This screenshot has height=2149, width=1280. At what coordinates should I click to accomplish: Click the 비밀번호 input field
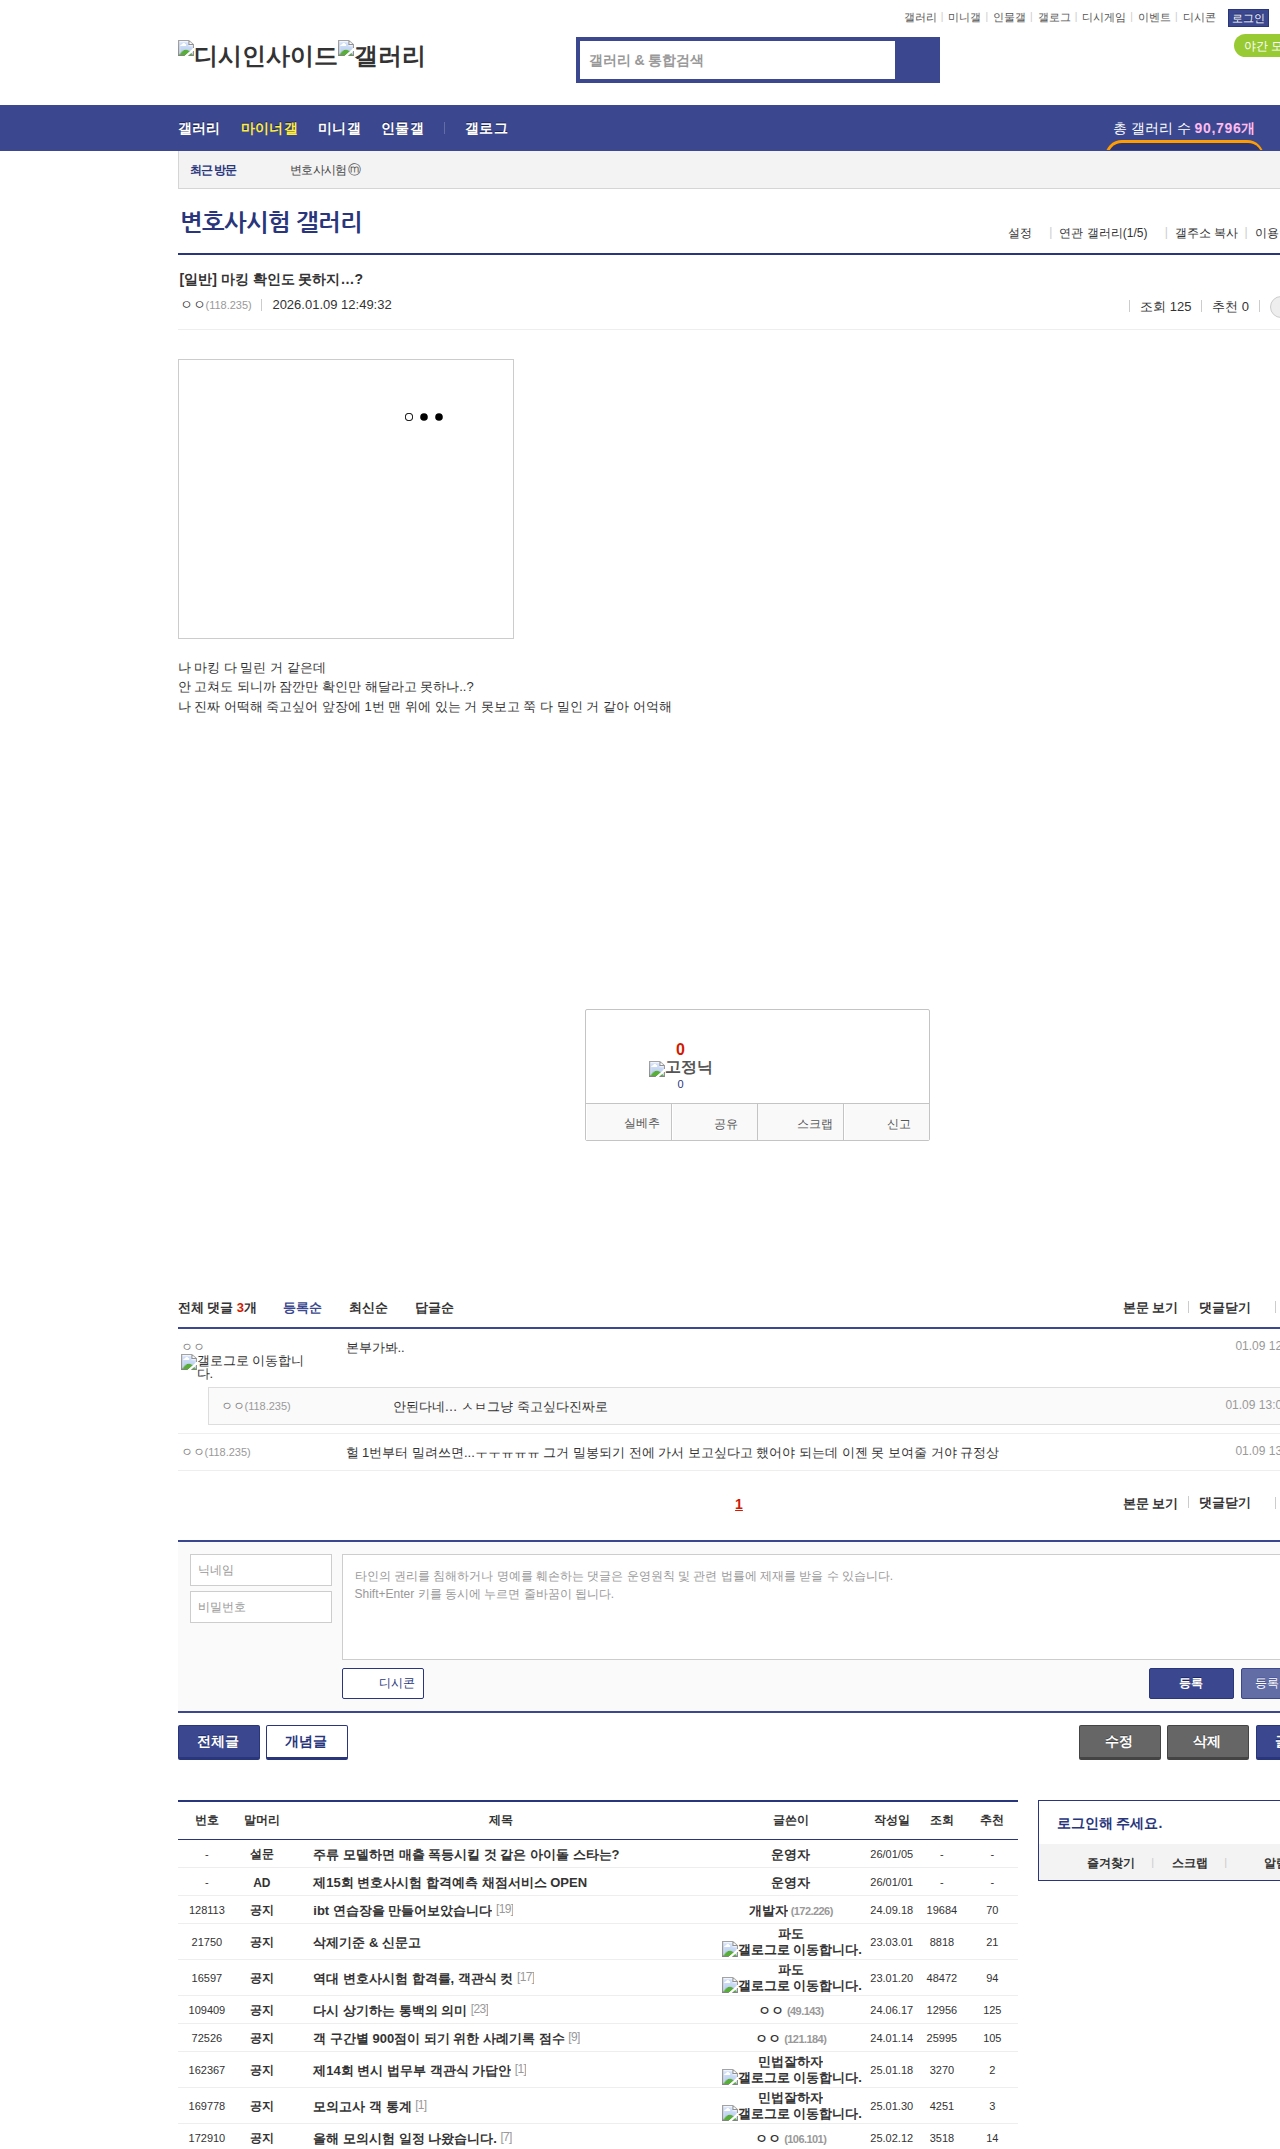[x=261, y=1607]
